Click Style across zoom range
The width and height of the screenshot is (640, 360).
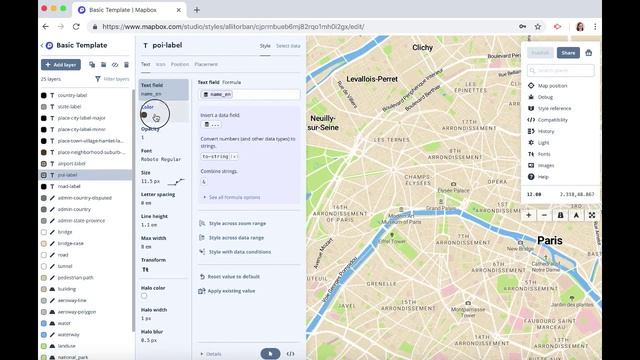[232, 224]
